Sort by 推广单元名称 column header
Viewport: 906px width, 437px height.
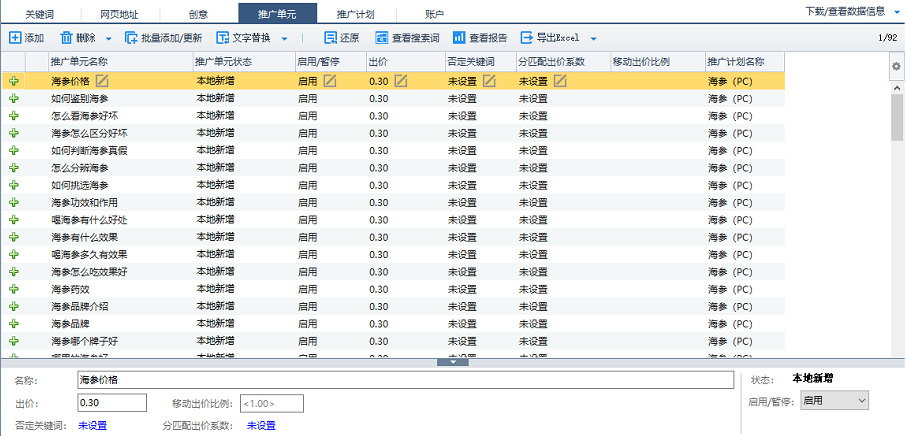120,62
